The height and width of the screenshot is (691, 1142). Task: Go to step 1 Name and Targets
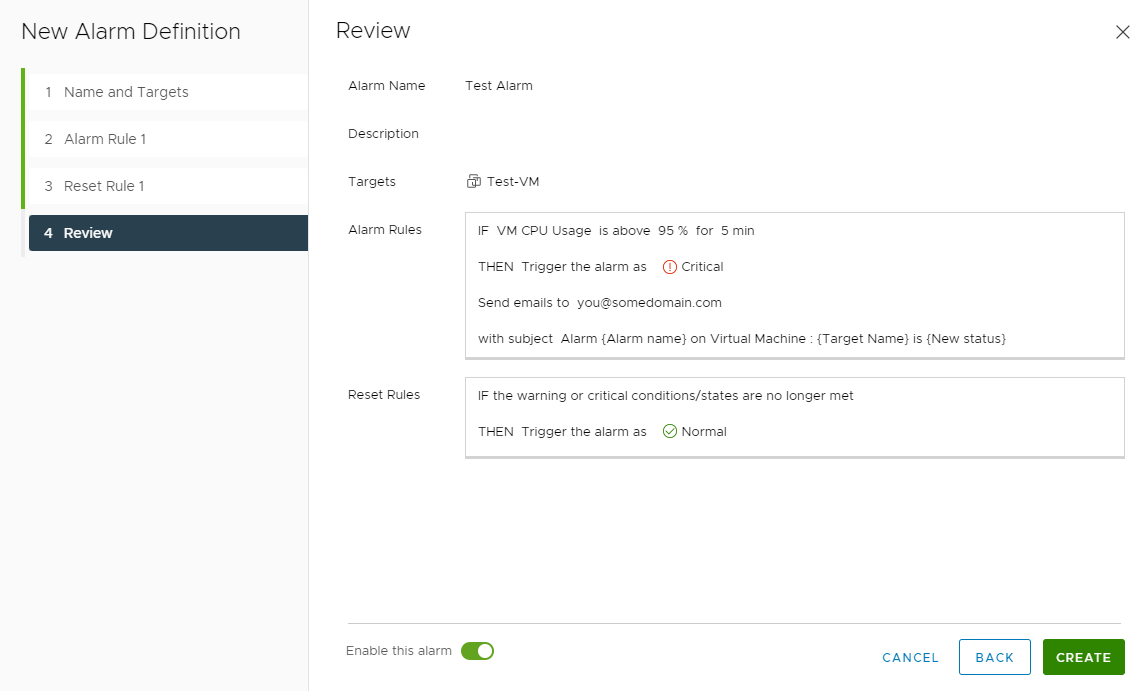167,92
